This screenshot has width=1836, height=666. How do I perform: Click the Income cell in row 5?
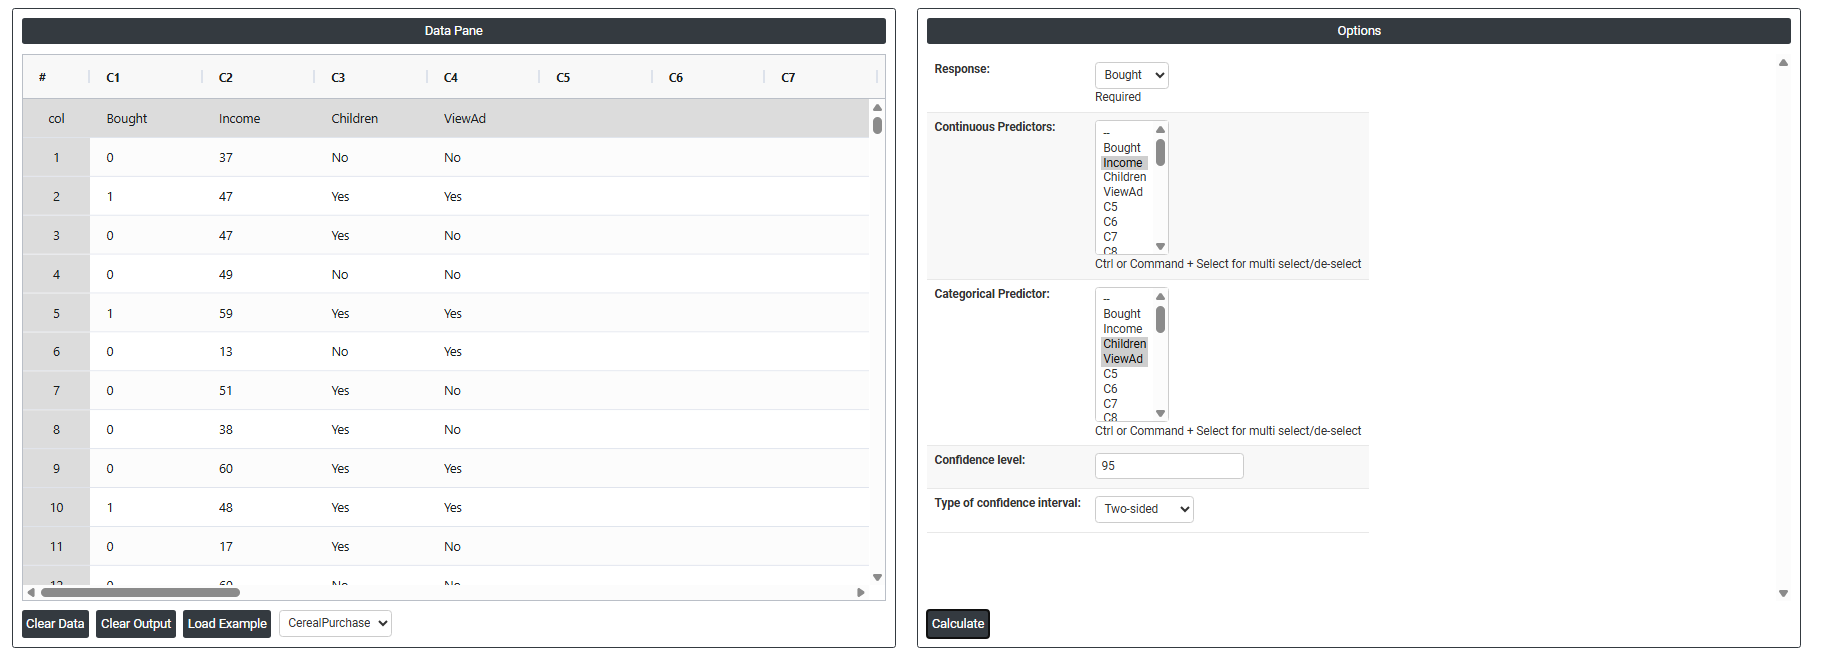coord(226,314)
